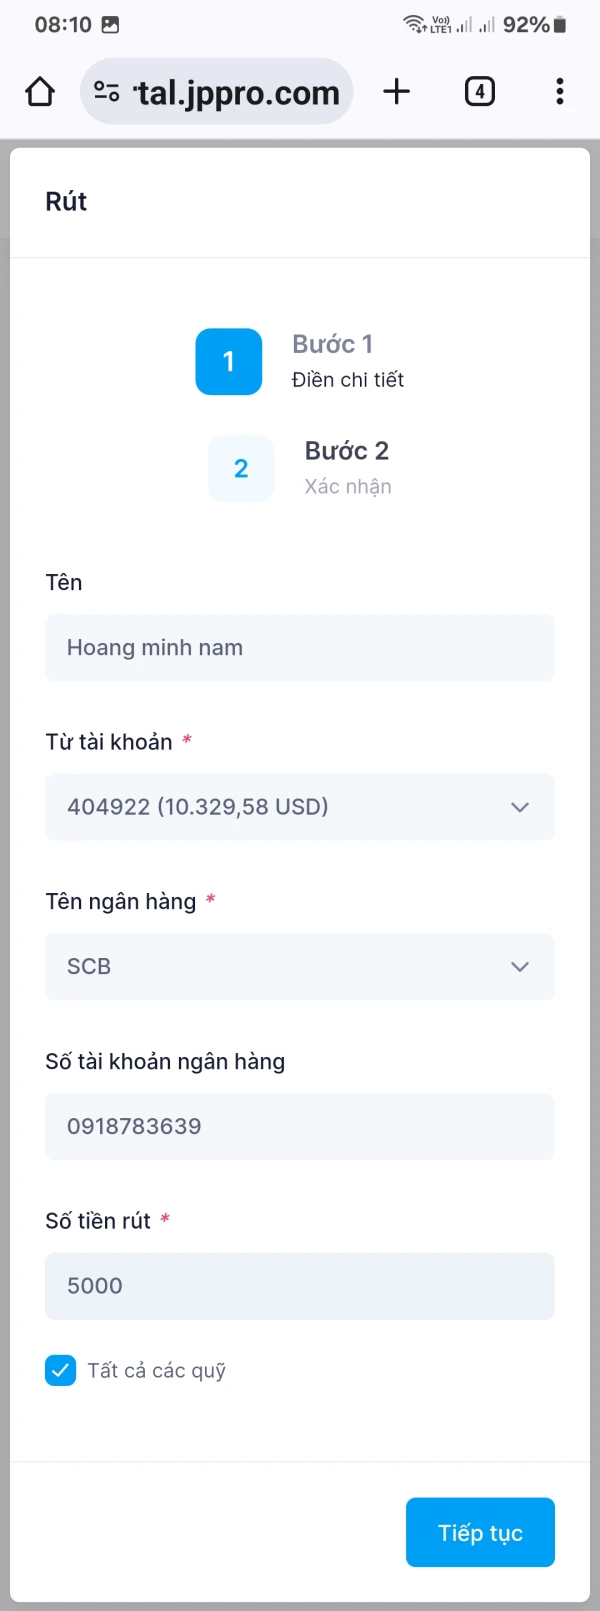This screenshot has height=1611, width=600.
Task: Tap the URL address bar text
Action: (x=238, y=93)
